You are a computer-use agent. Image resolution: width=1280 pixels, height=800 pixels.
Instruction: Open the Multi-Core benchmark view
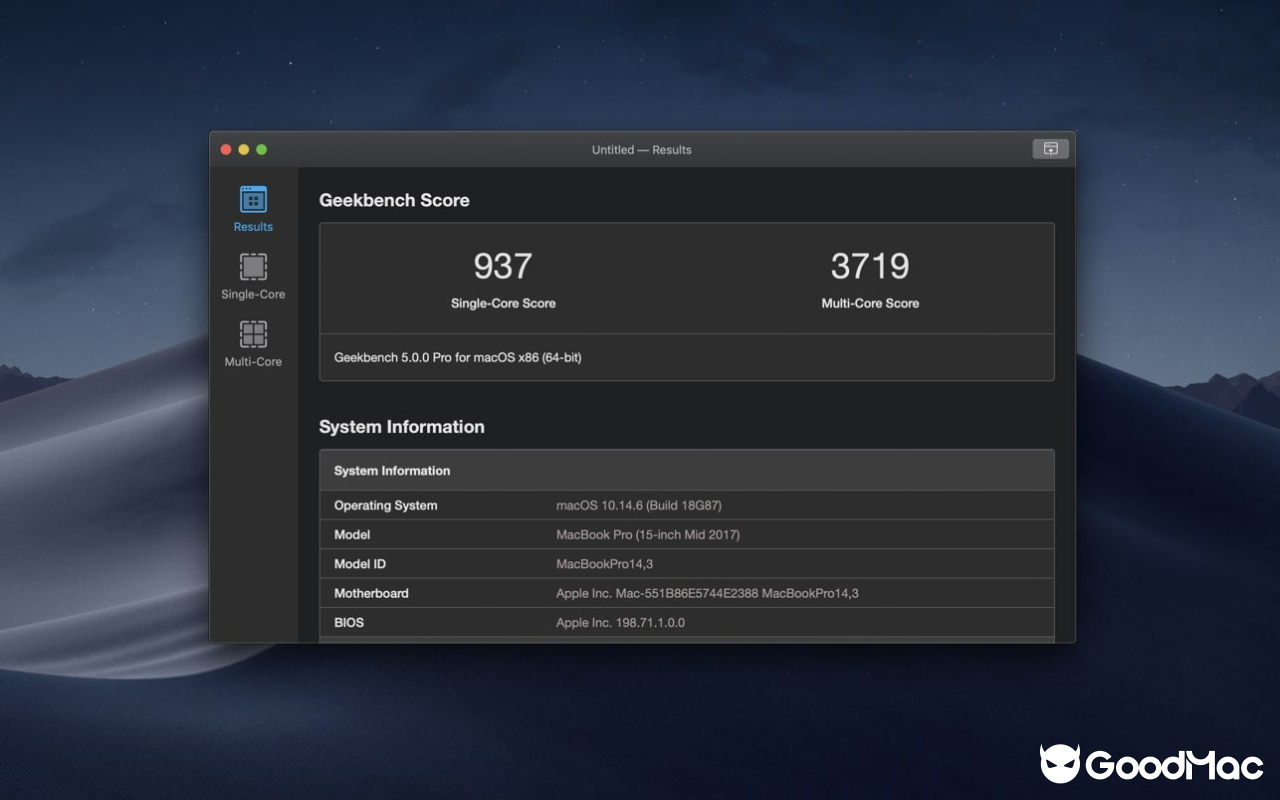coord(252,344)
